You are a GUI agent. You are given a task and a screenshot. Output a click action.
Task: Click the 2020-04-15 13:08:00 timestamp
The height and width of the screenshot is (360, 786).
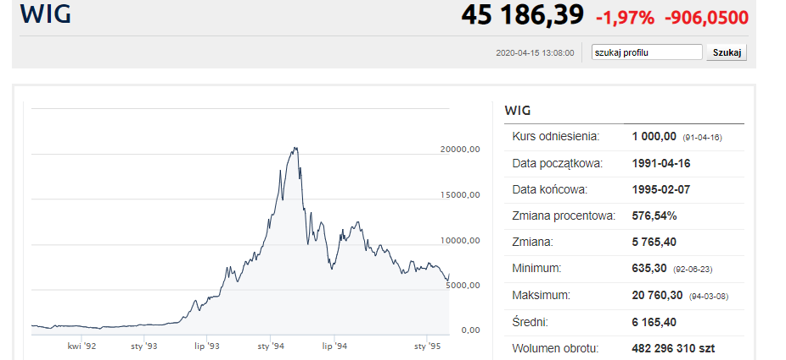coord(535,53)
